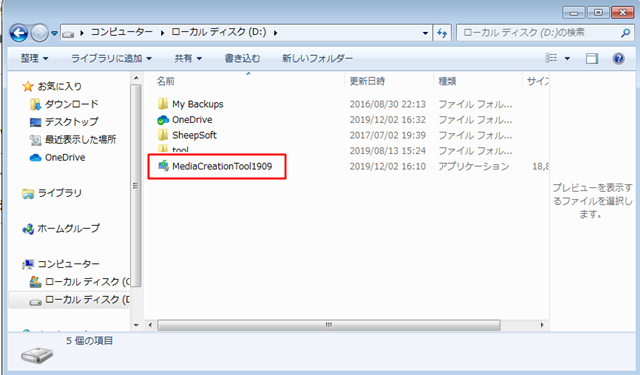This screenshot has width=640, height=375.
Task: Sort by サイズ column header
Action: [x=538, y=81]
